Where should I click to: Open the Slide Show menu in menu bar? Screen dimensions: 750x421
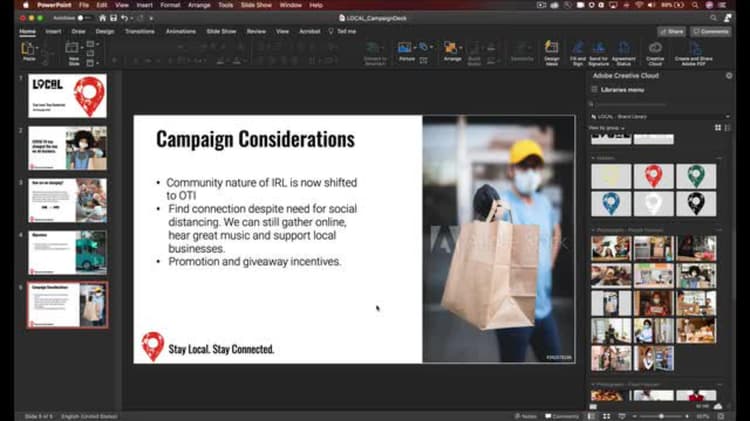256,5
